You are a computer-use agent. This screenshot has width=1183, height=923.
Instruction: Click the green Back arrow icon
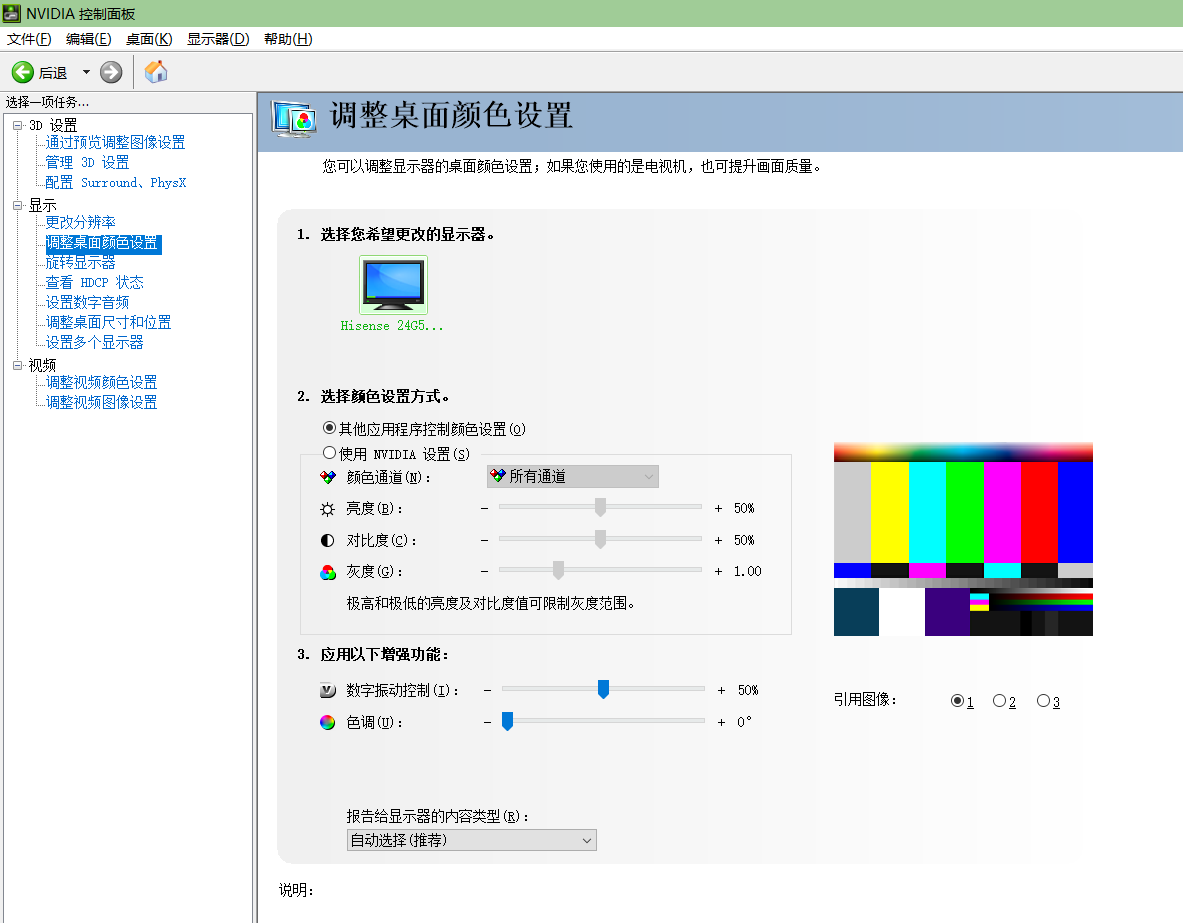23,72
